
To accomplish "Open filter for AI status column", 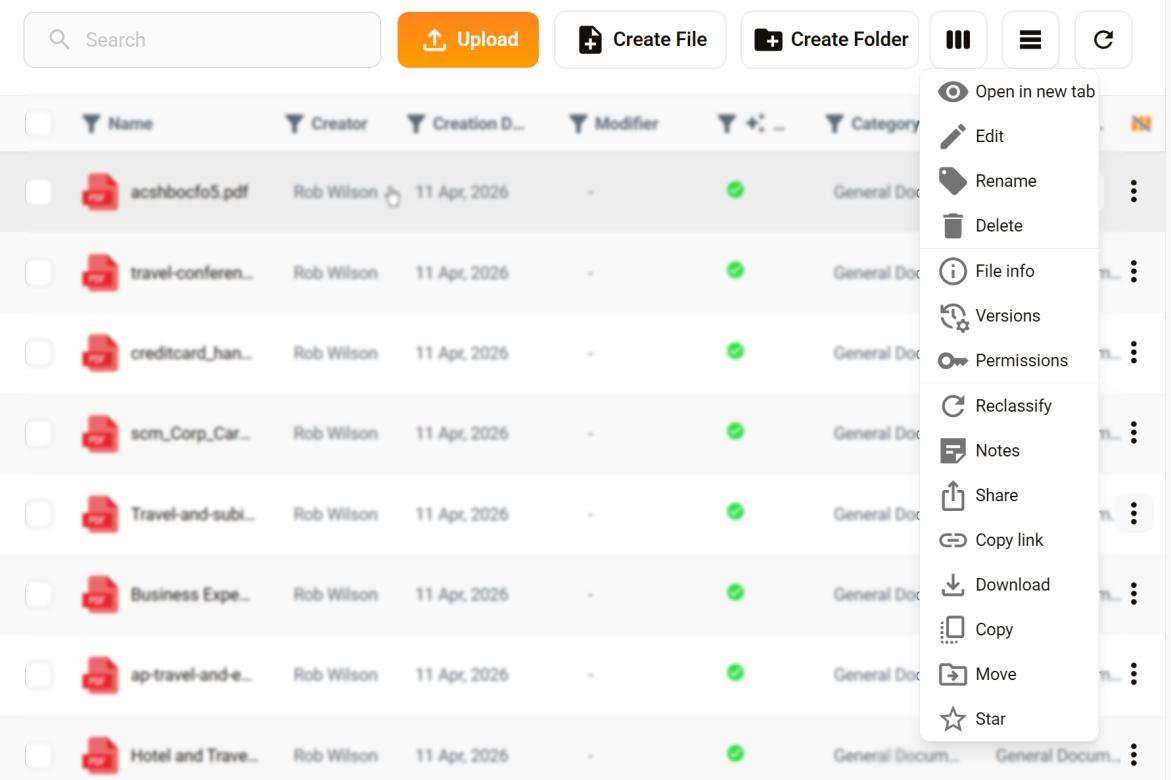I will (x=727, y=123).
